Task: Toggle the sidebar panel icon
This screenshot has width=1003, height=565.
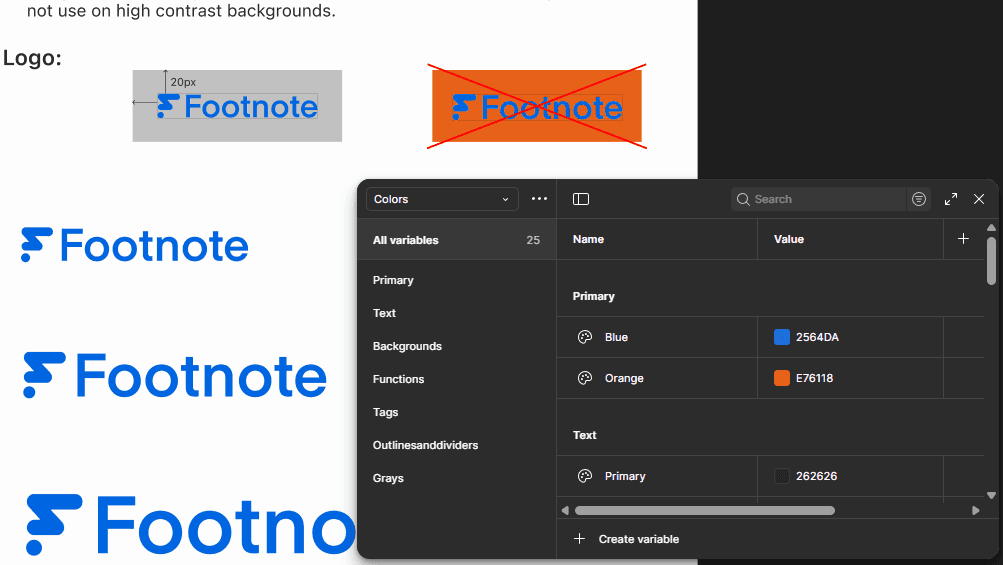Action: coord(581,199)
